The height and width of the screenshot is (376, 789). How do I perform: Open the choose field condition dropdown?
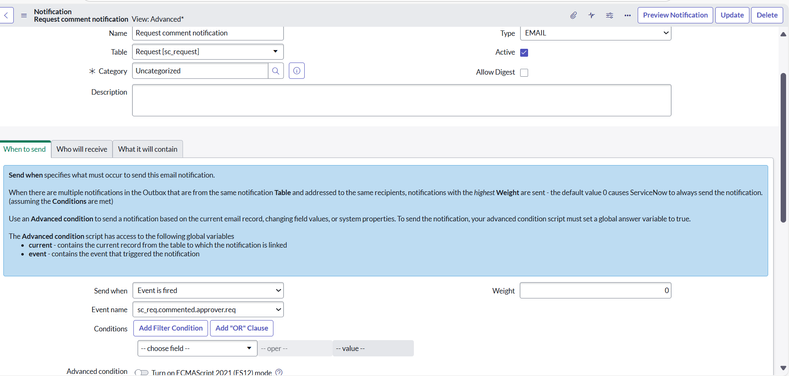197,348
